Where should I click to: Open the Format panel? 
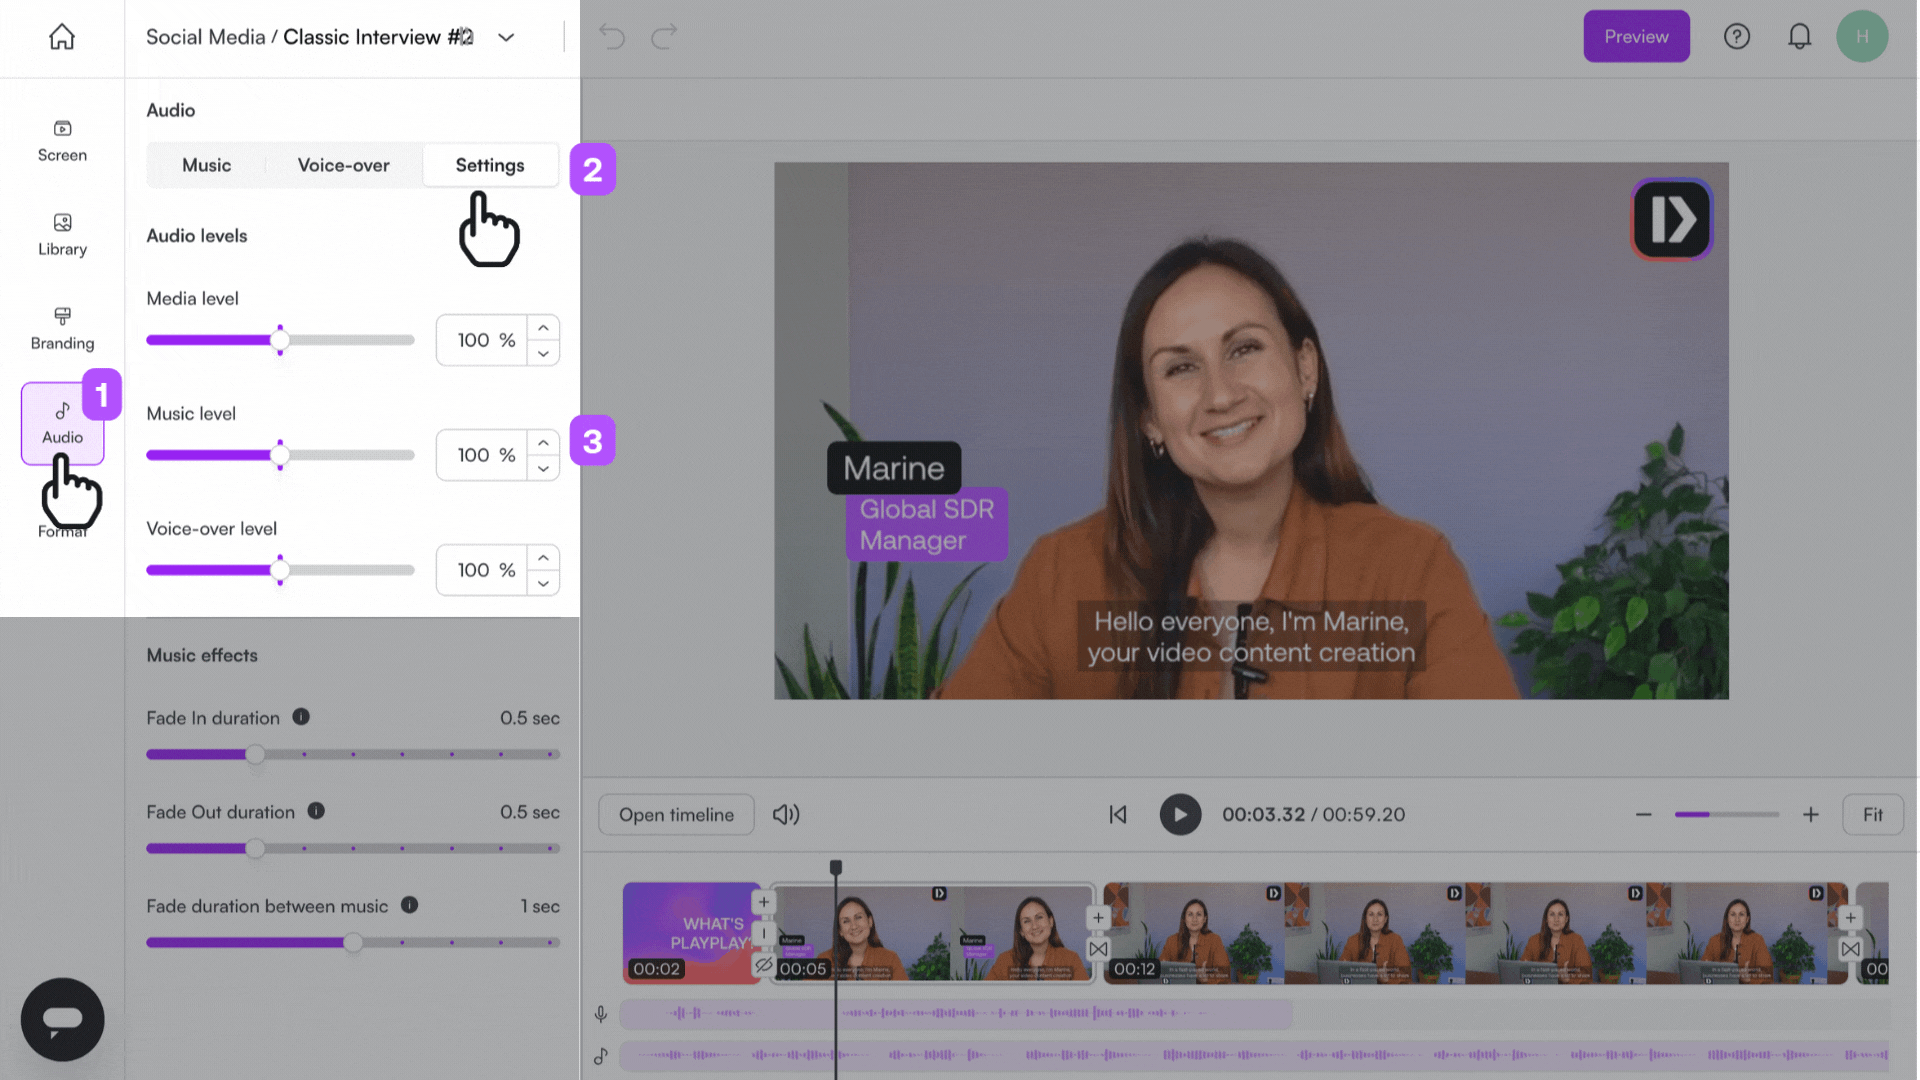[x=62, y=515]
